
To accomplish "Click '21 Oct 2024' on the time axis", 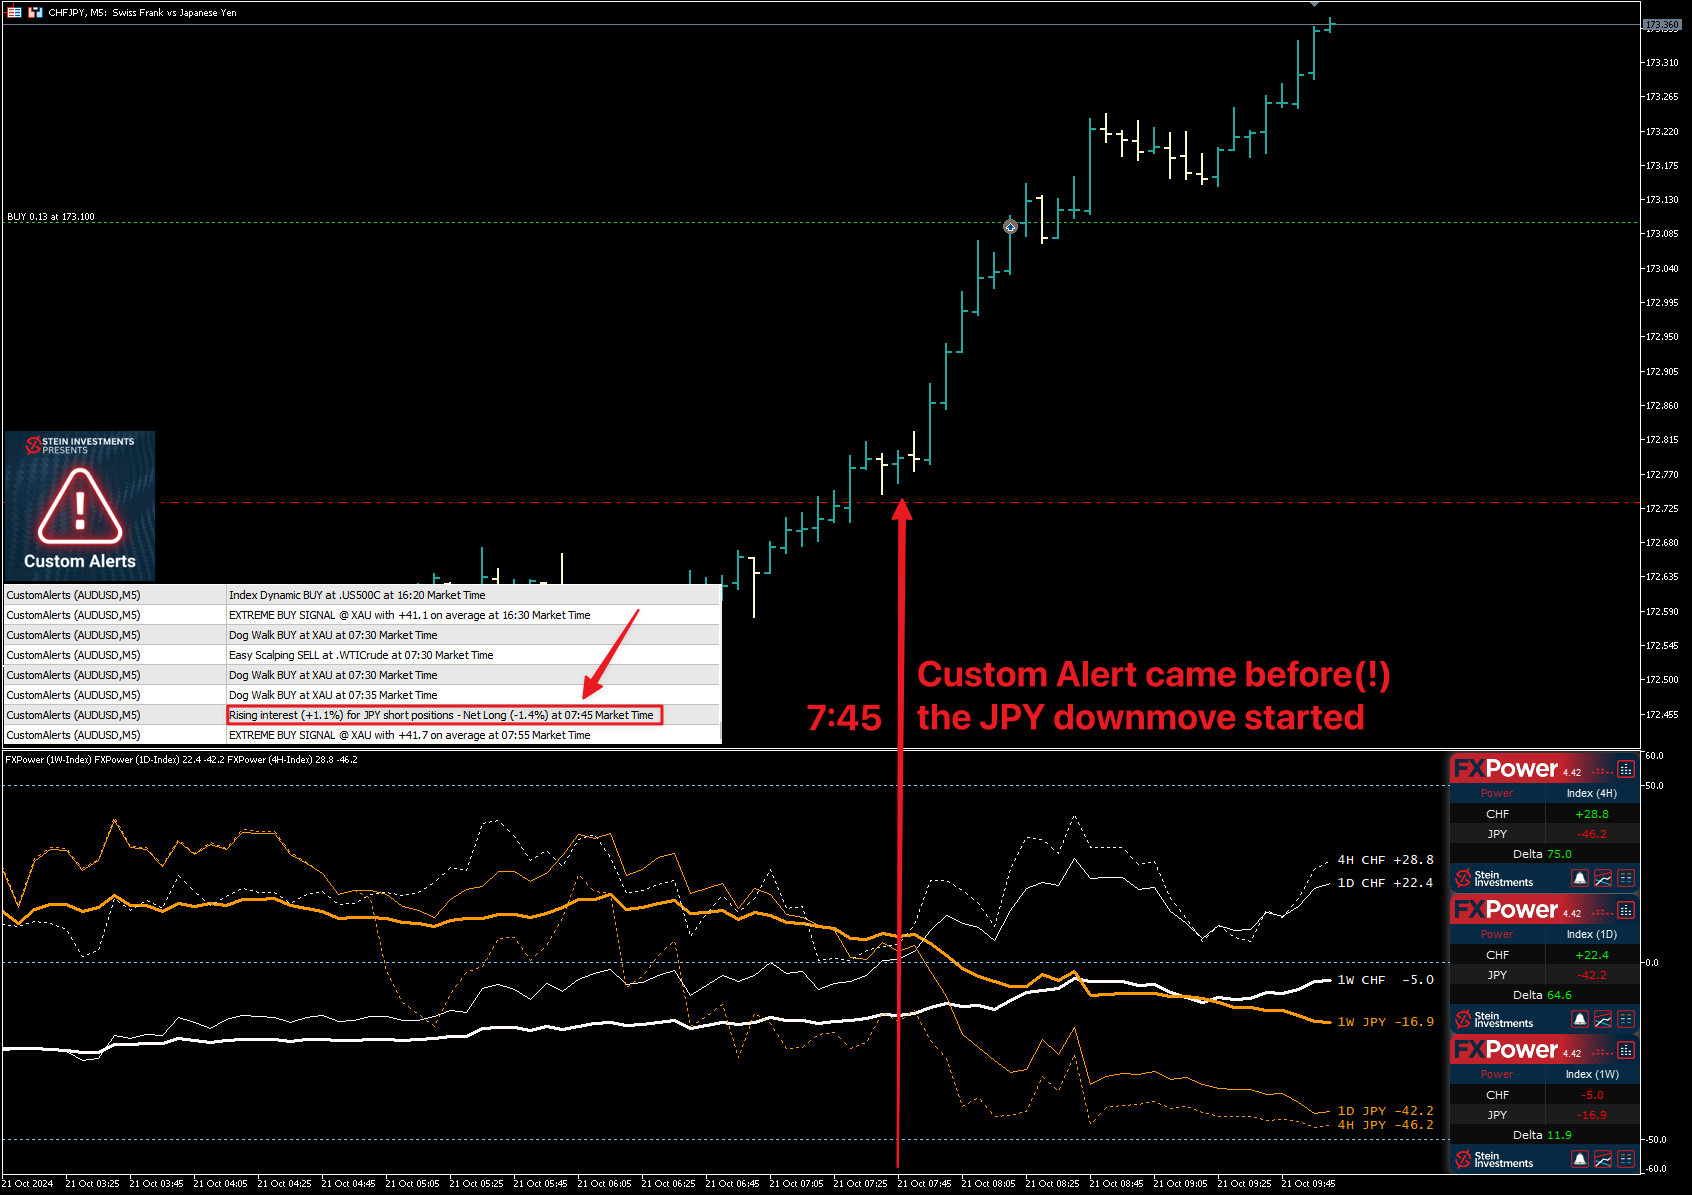I will click(28, 1184).
